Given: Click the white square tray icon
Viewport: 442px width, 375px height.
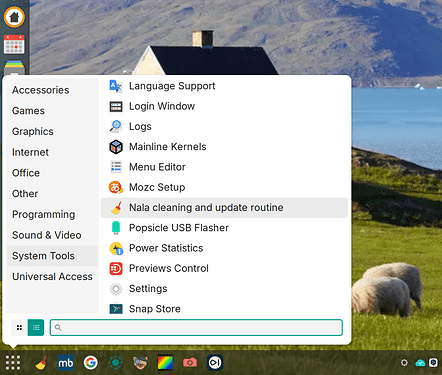Looking at the screenshot, I should coord(433,362).
